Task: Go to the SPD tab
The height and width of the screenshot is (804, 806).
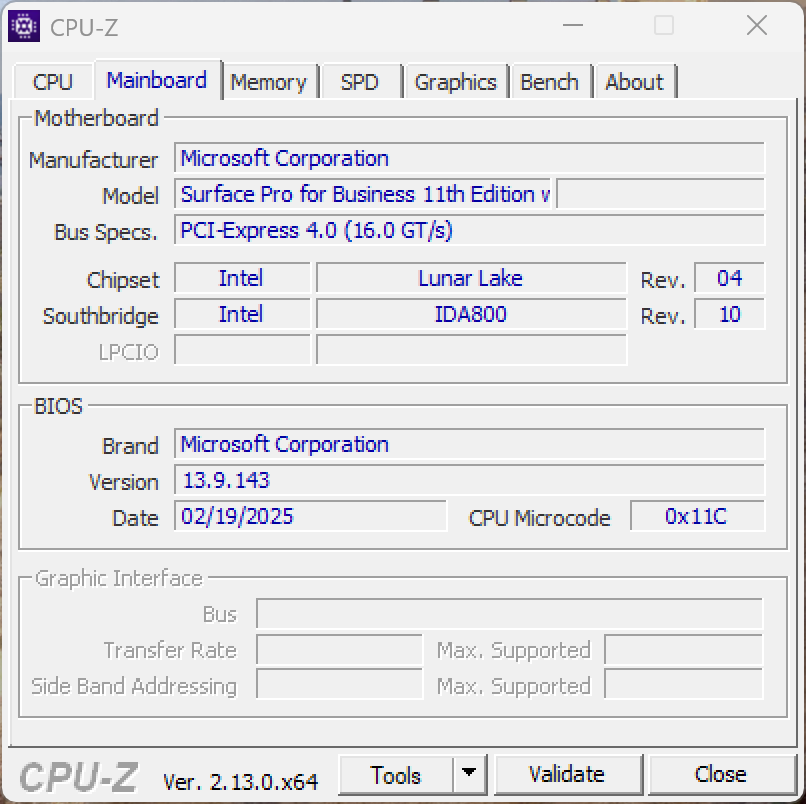Action: click(x=360, y=82)
